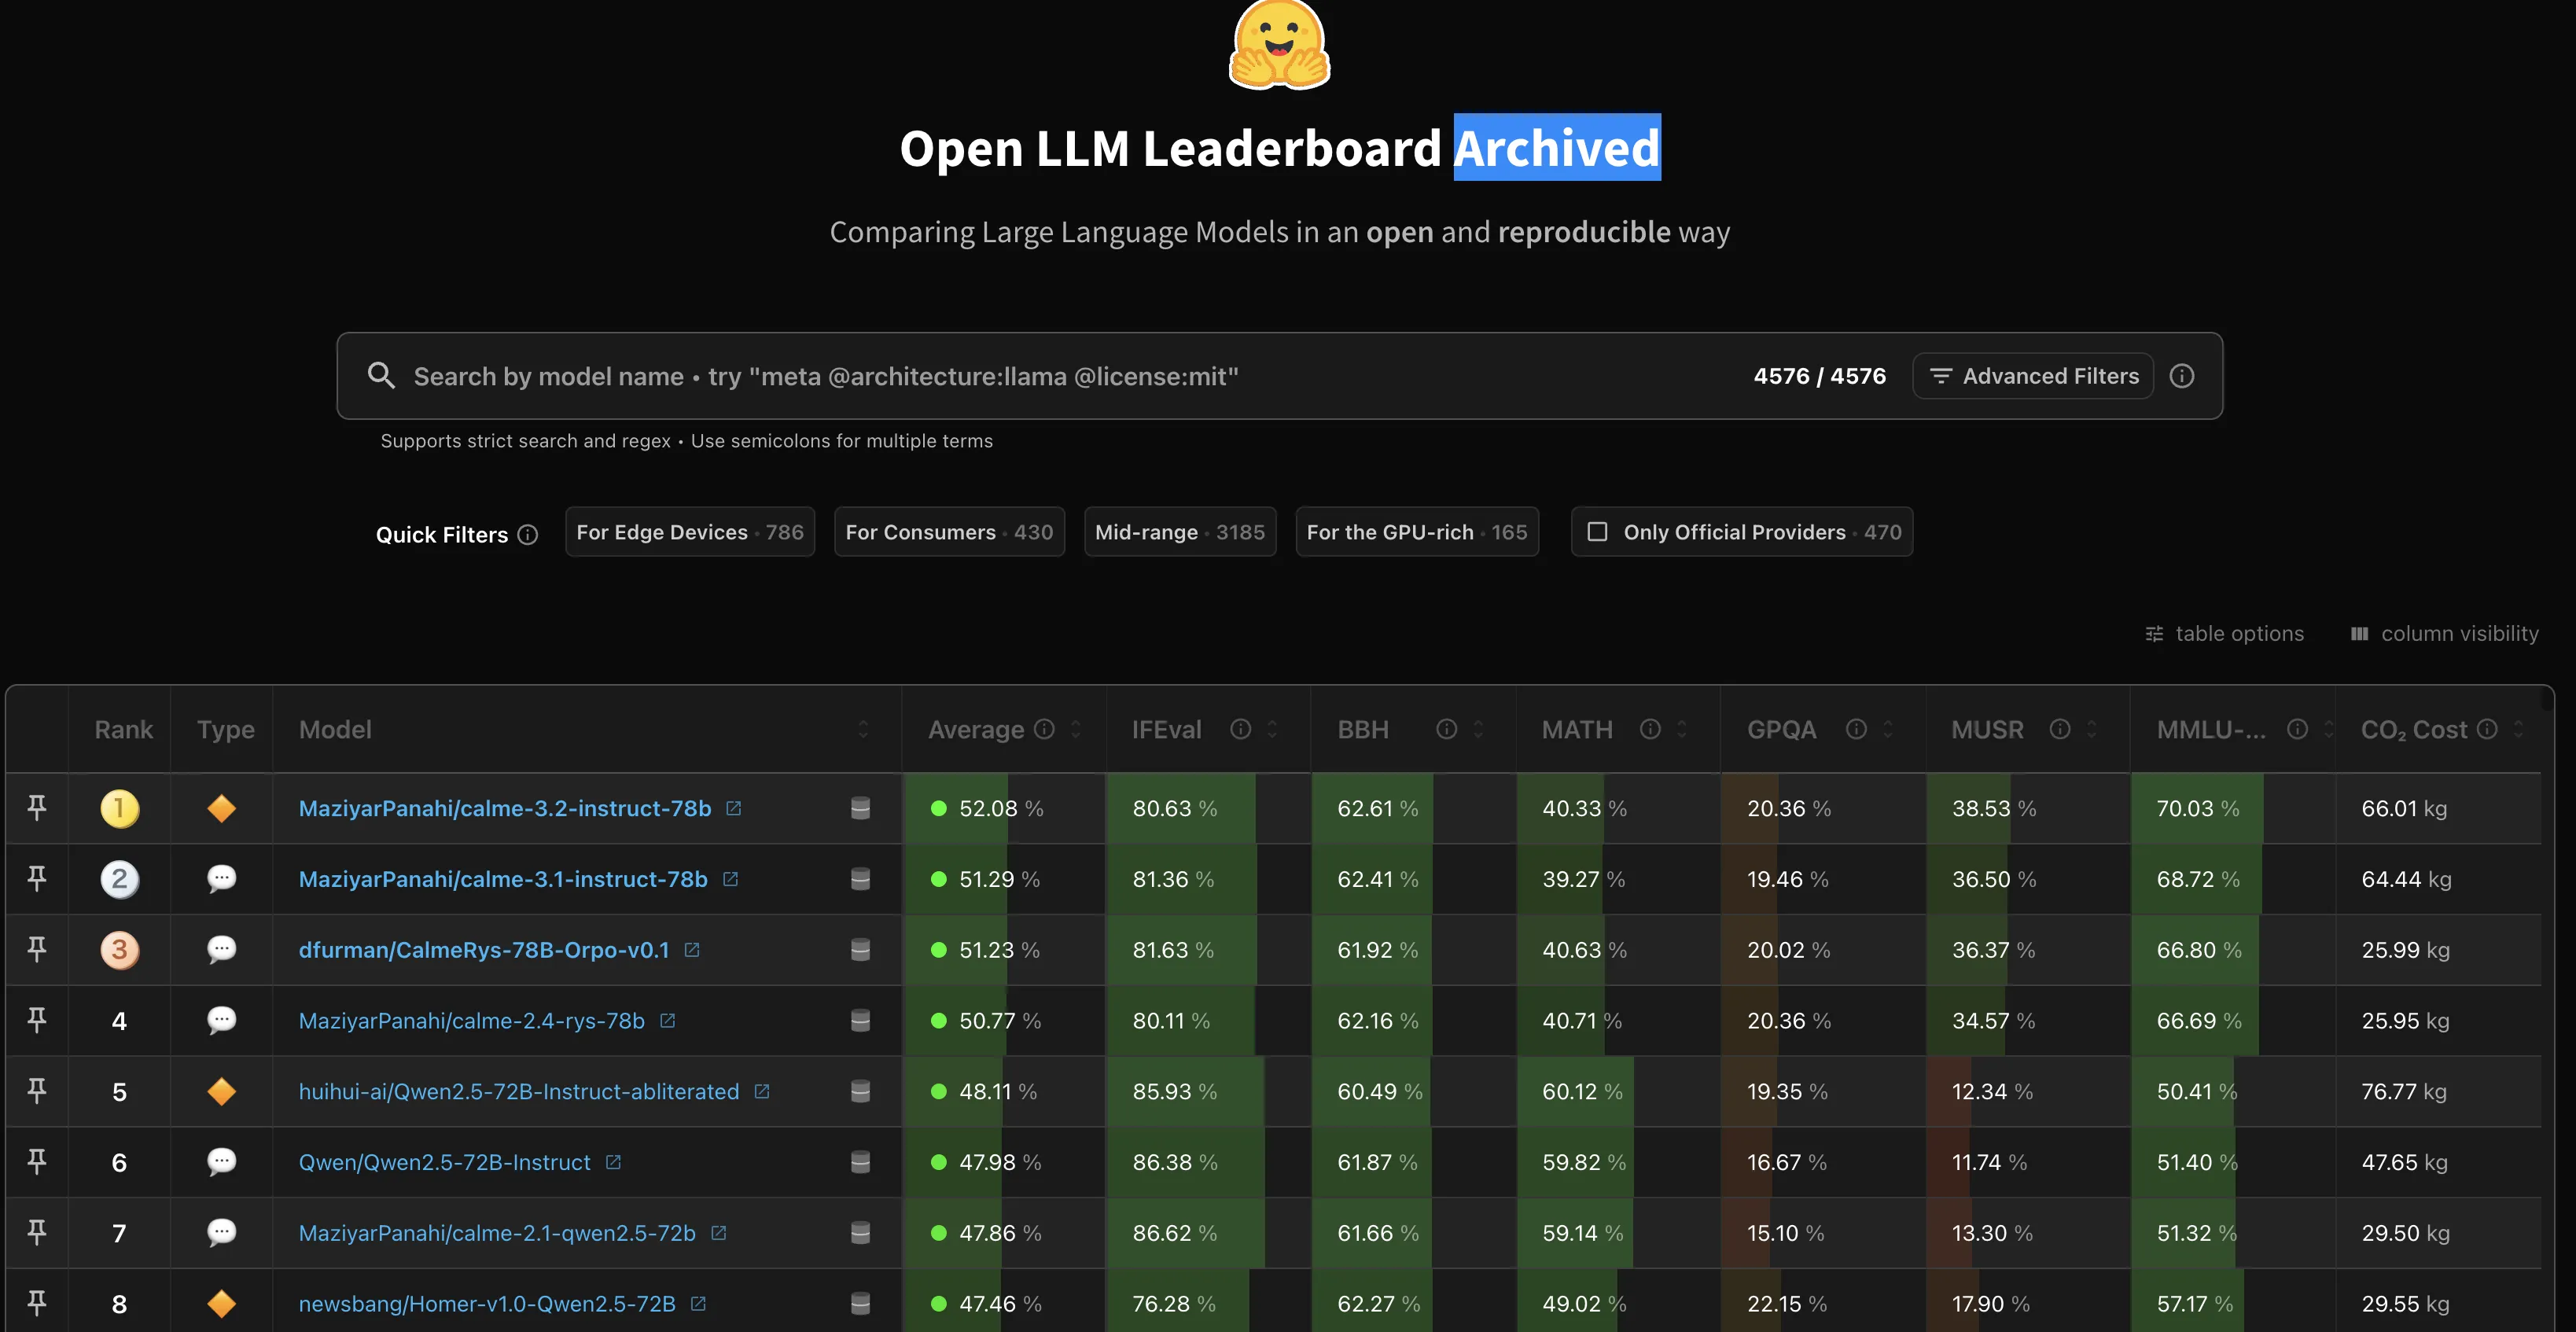Sort by the GPQA column arrows
Screen dimensions: 2576x1332
pyautogui.click(x=1888, y=729)
